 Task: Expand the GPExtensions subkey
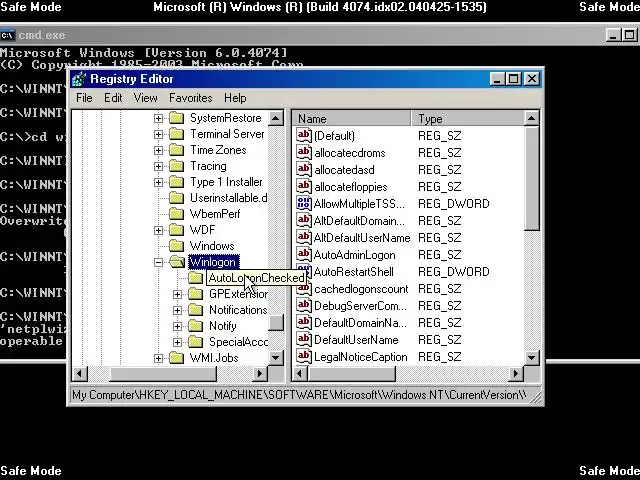[x=178, y=294]
